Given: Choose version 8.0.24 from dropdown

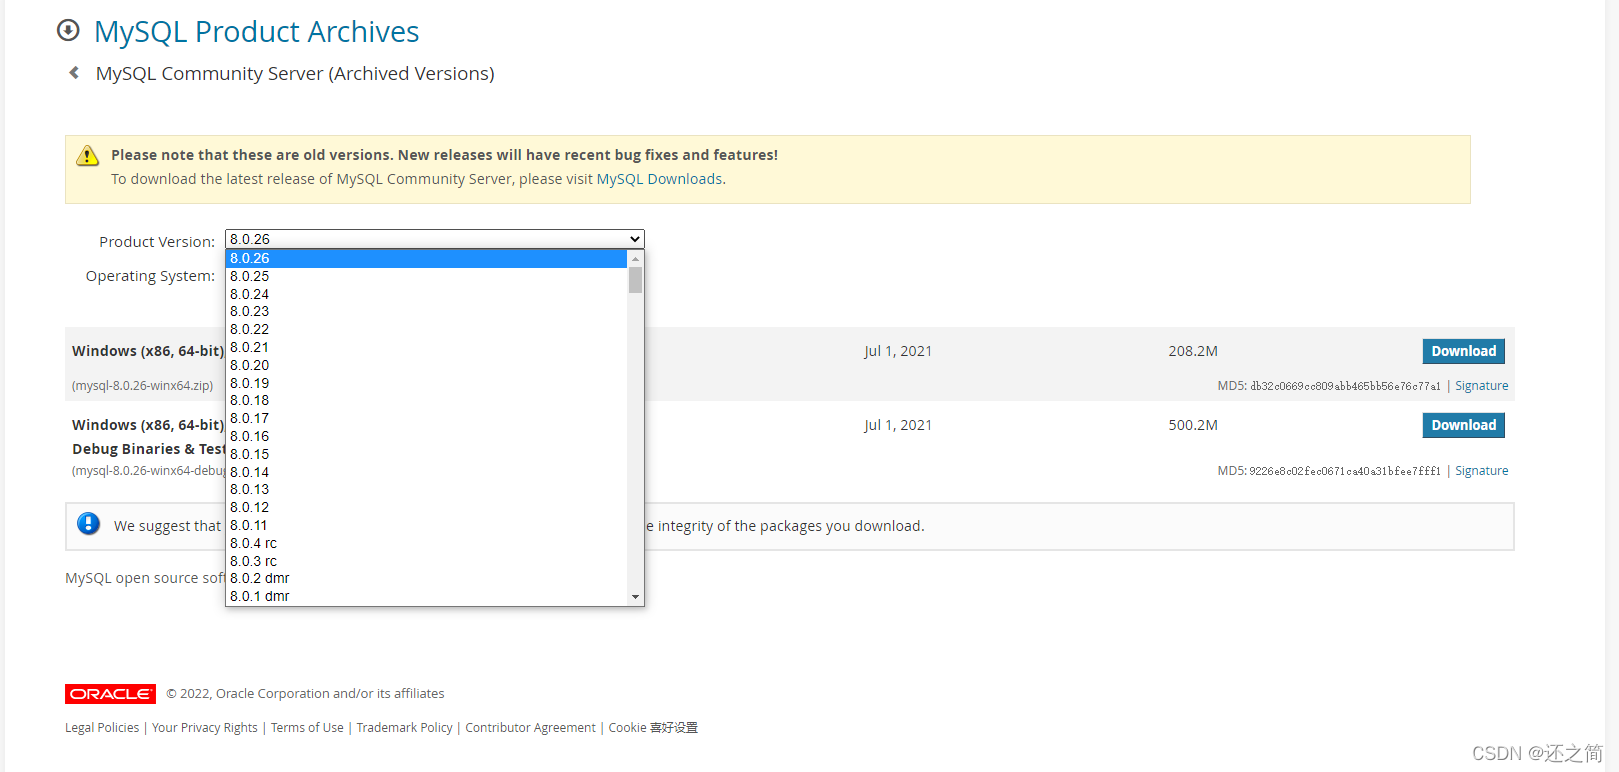Looking at the screenshot, I should [x=427, y=294].
